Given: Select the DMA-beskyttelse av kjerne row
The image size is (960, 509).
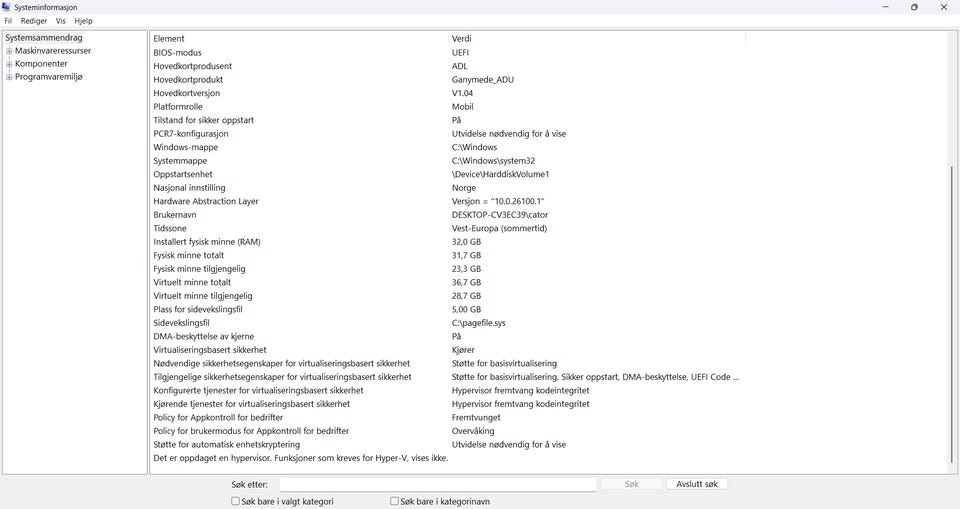Looking at the screenshot, I should click(446, 336).
